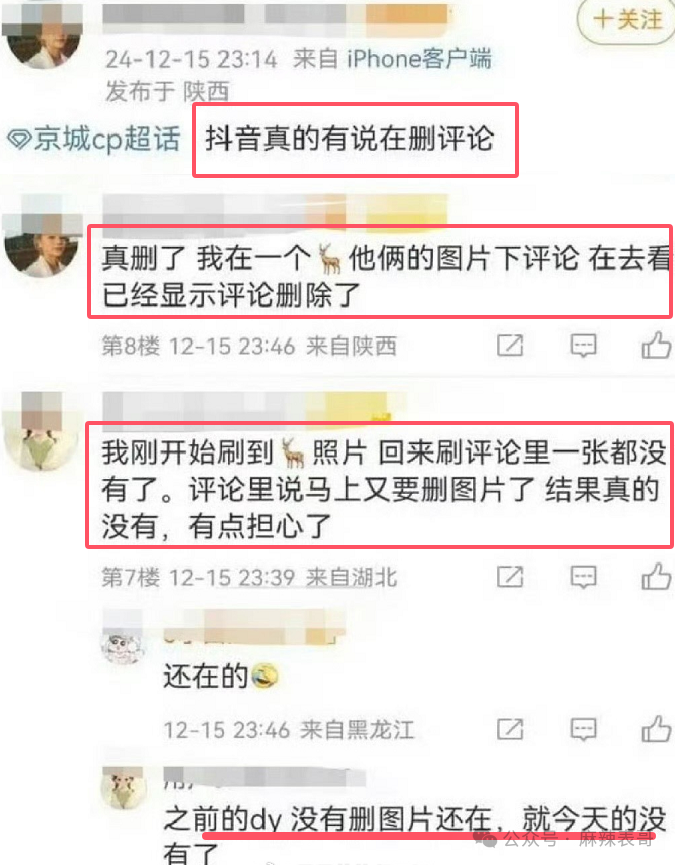Screen dimensions: 675x865
Task: Open avatar of the 之前的dy commenter
Action: click(122, 789)
